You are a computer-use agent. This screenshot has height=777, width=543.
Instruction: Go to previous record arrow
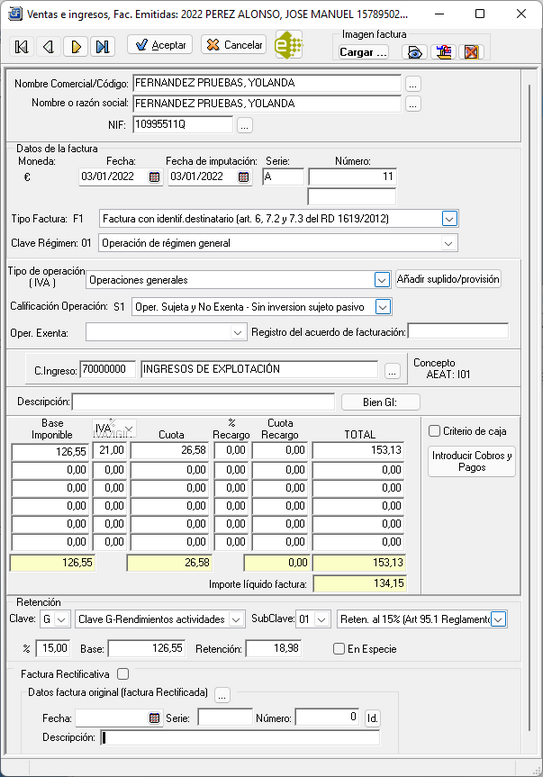pos(49,47)
